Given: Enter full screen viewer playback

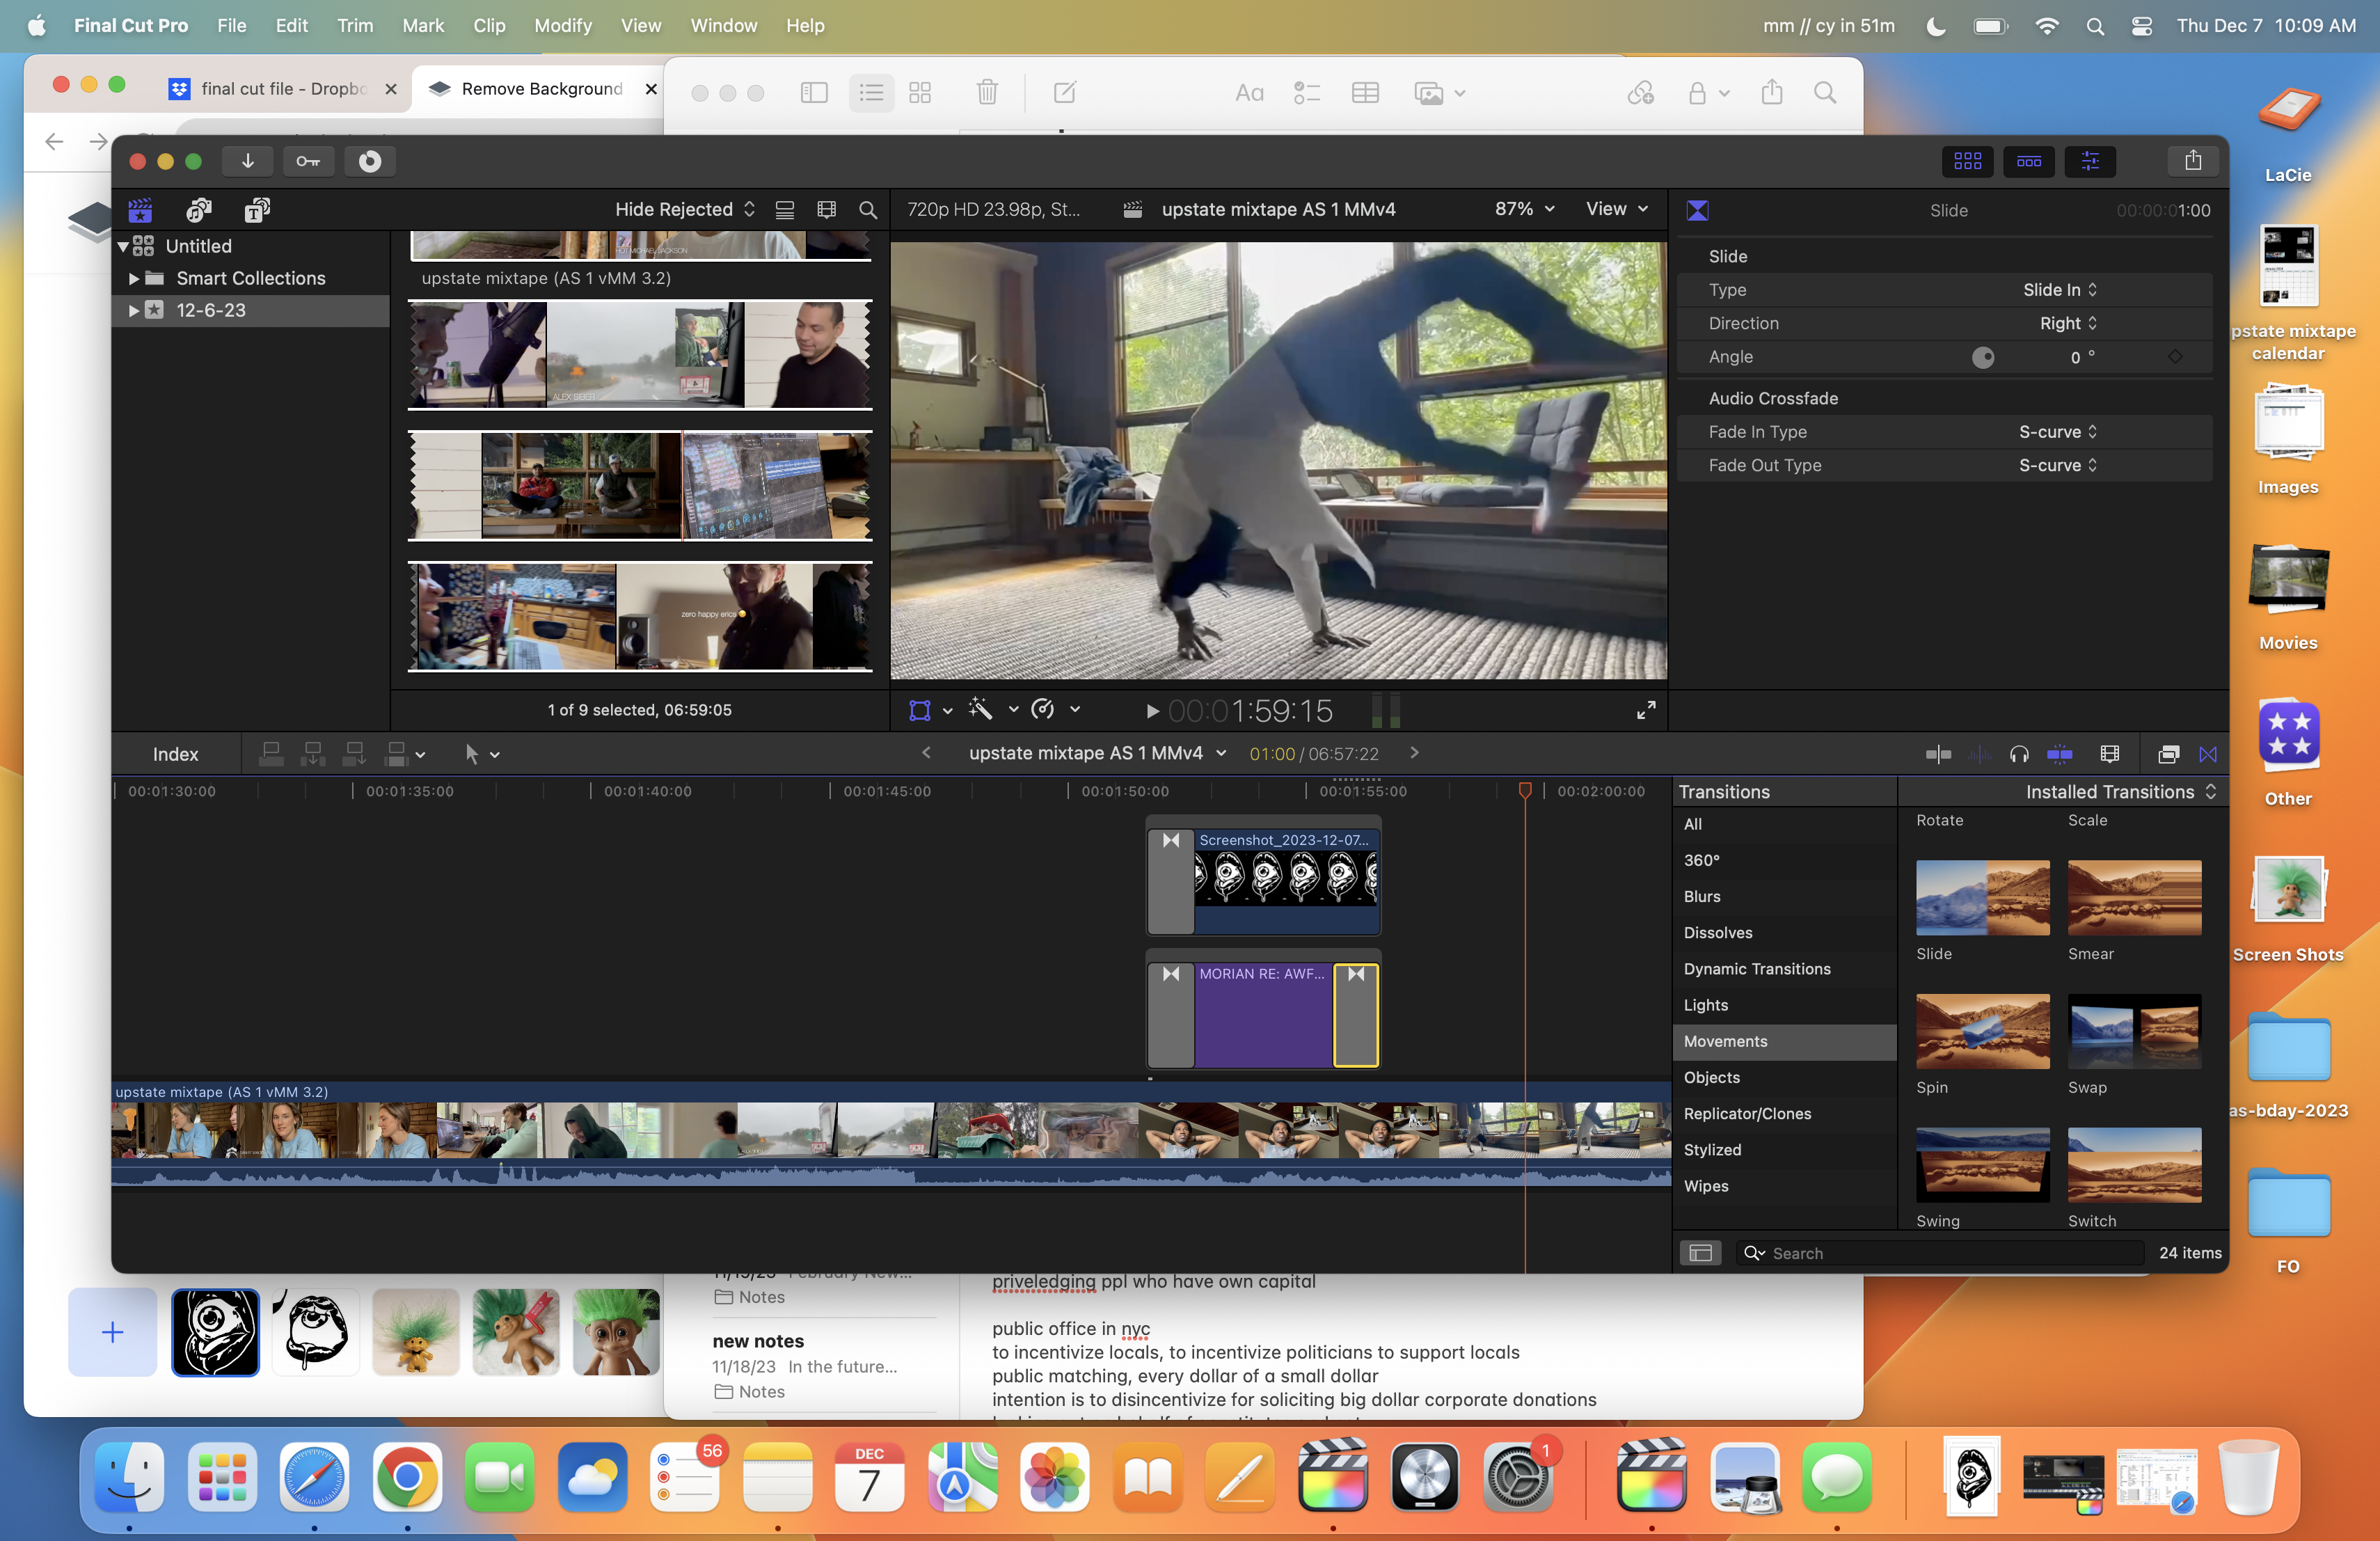Looking at the screenshot, I should pyautogui.click(x=1646, y=710).
